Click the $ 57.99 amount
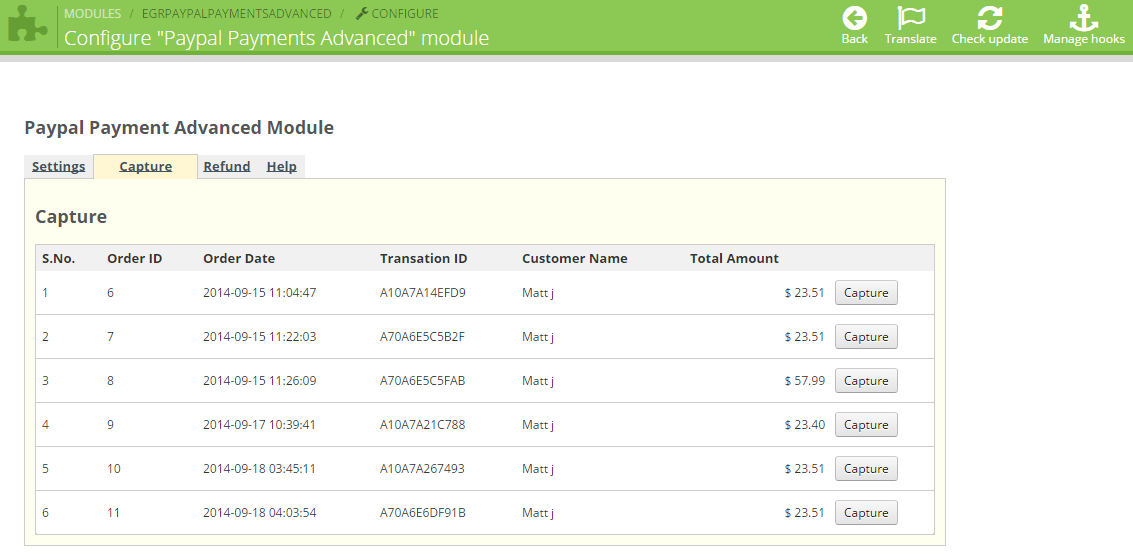The width and height of the screenshot is (1133, 560). pyautogui.click(x=804, y=381)
